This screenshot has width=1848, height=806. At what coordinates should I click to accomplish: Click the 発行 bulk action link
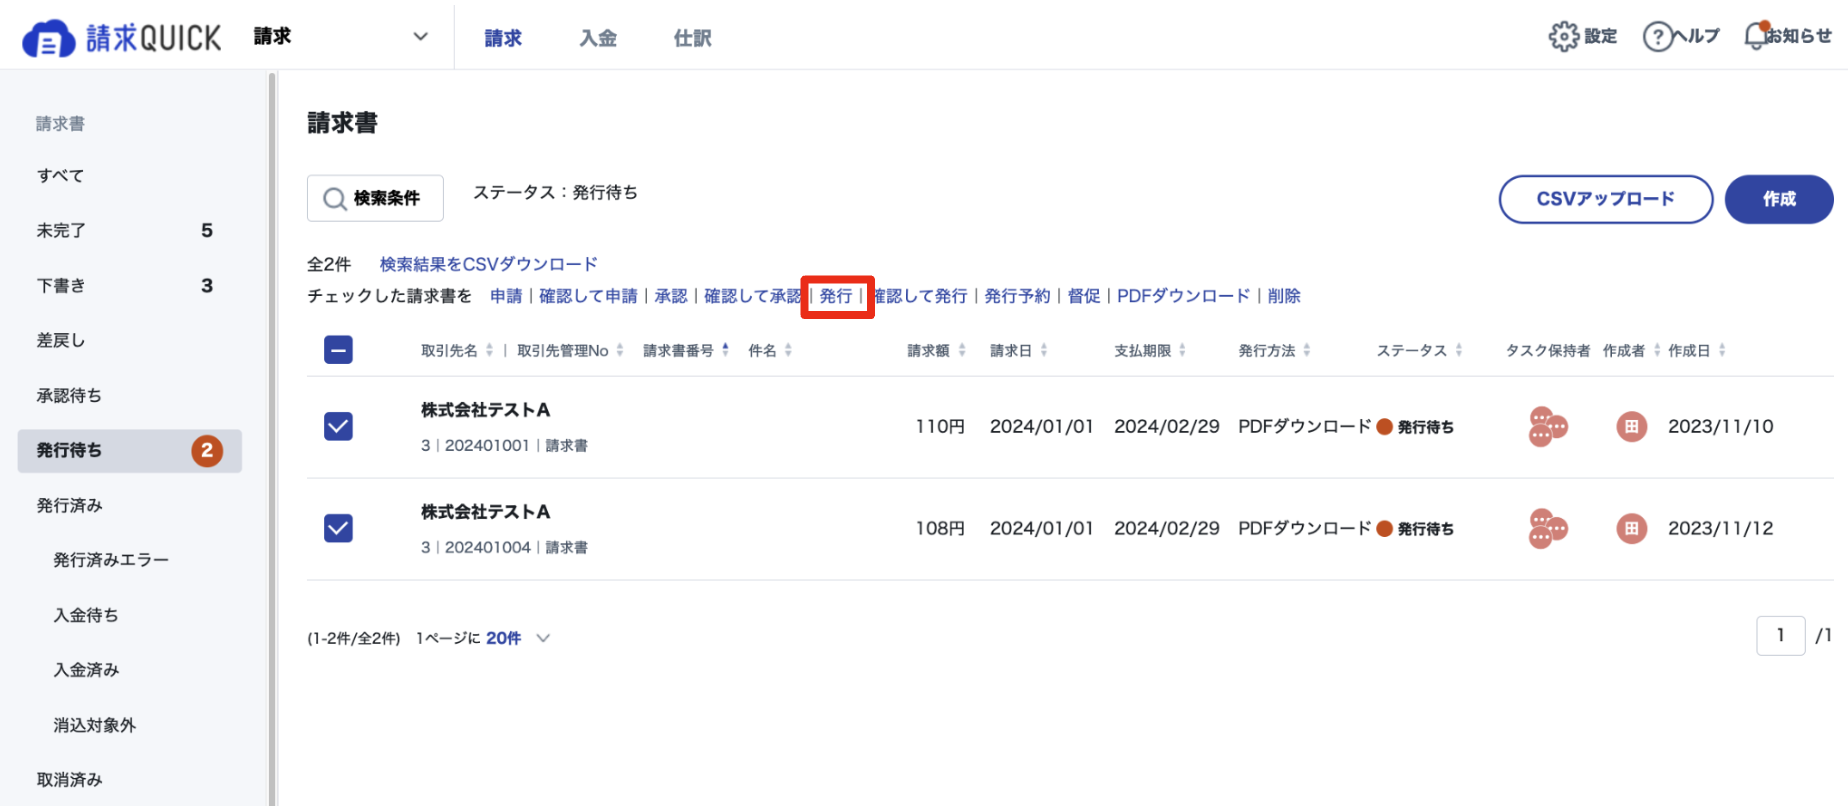click(836, 296)
